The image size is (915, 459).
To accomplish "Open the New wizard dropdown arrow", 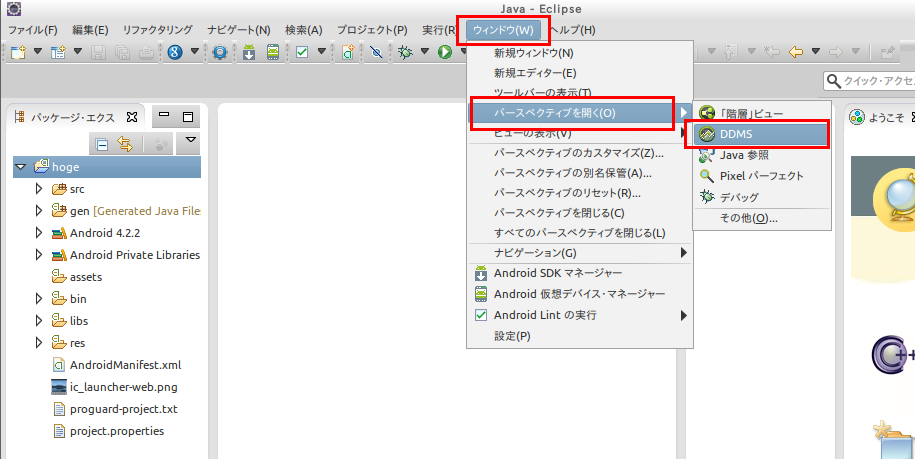I will (38, 51).
